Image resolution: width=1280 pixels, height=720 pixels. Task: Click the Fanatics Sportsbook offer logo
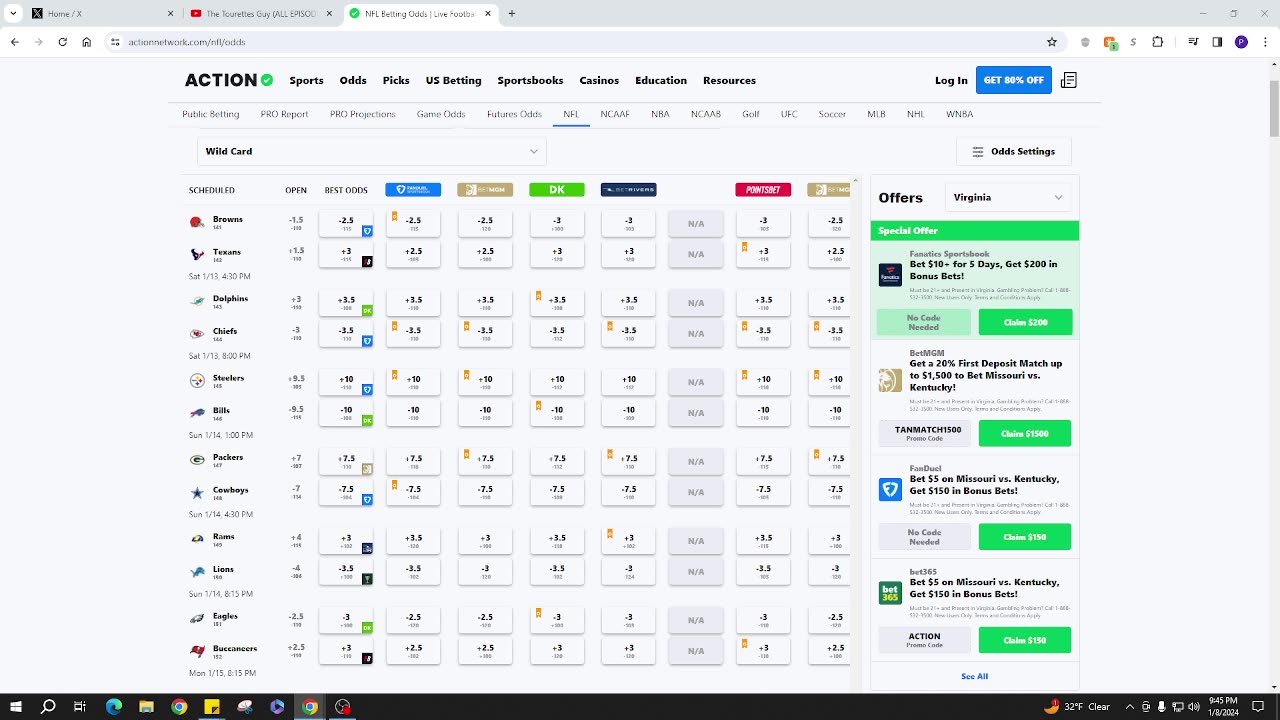click(x=890, y=275)
